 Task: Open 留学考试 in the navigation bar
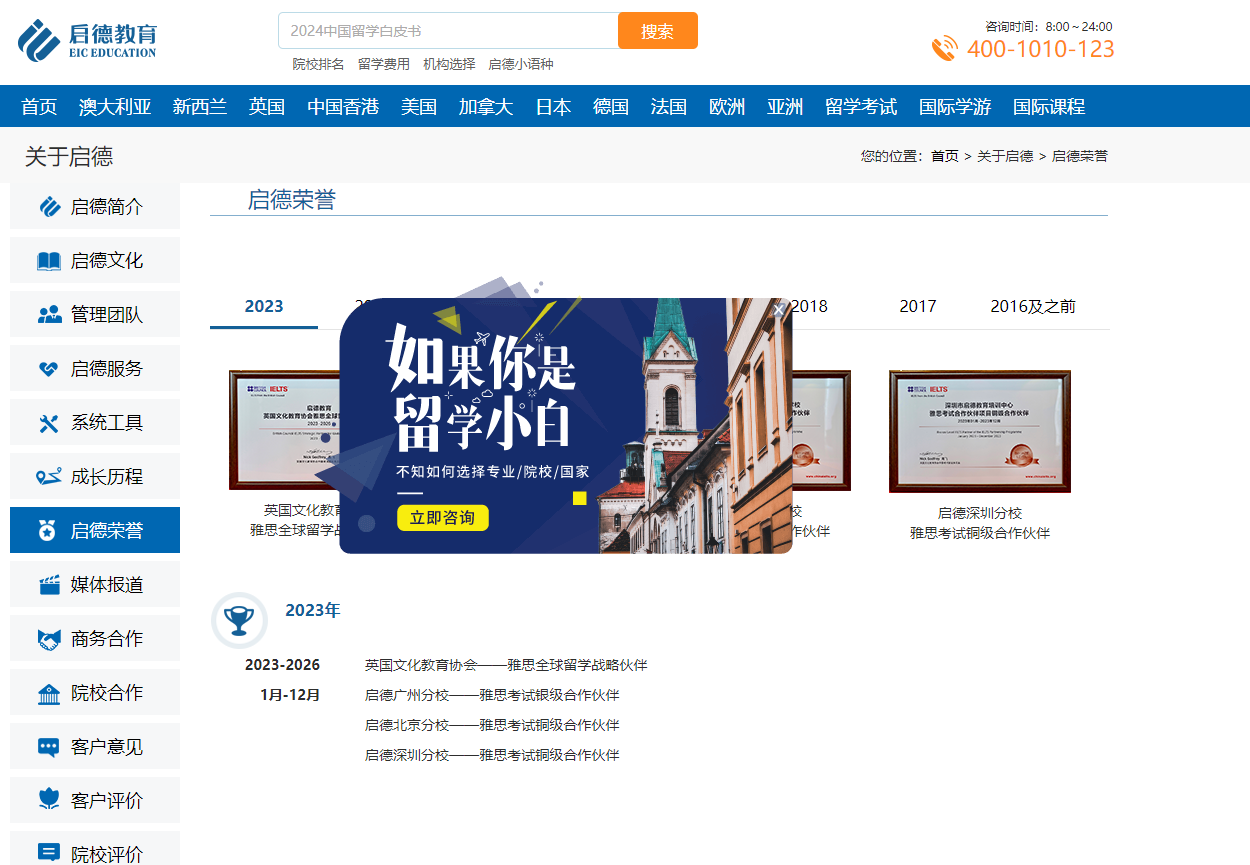(x=860, y=107)
